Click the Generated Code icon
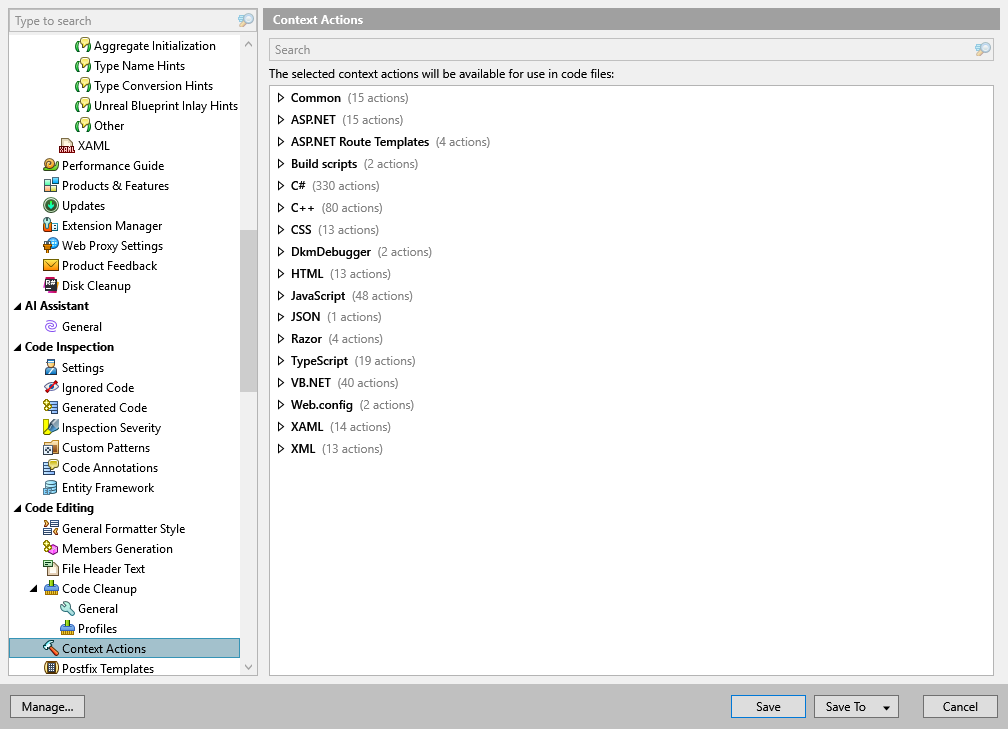Image resolution: width=1008 pixels, height=729 pixels. [51, 407]
